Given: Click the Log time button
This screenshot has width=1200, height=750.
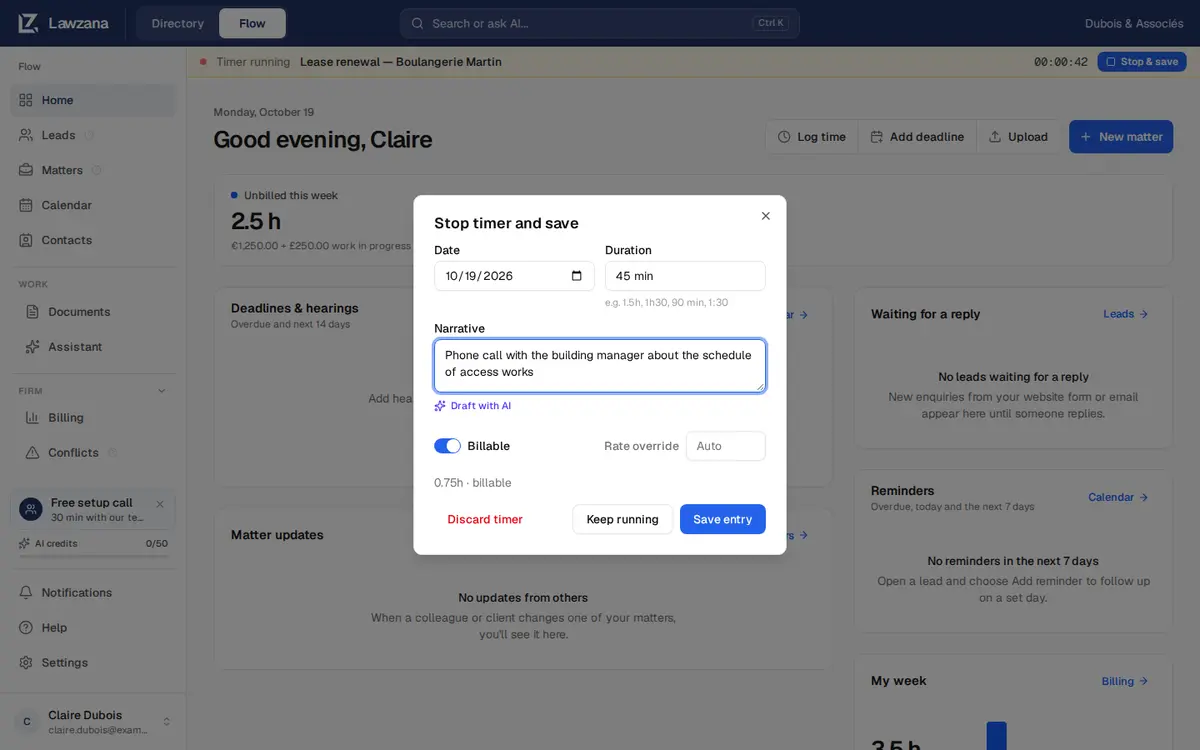Looking at the screenshot, I should [812, 137].
